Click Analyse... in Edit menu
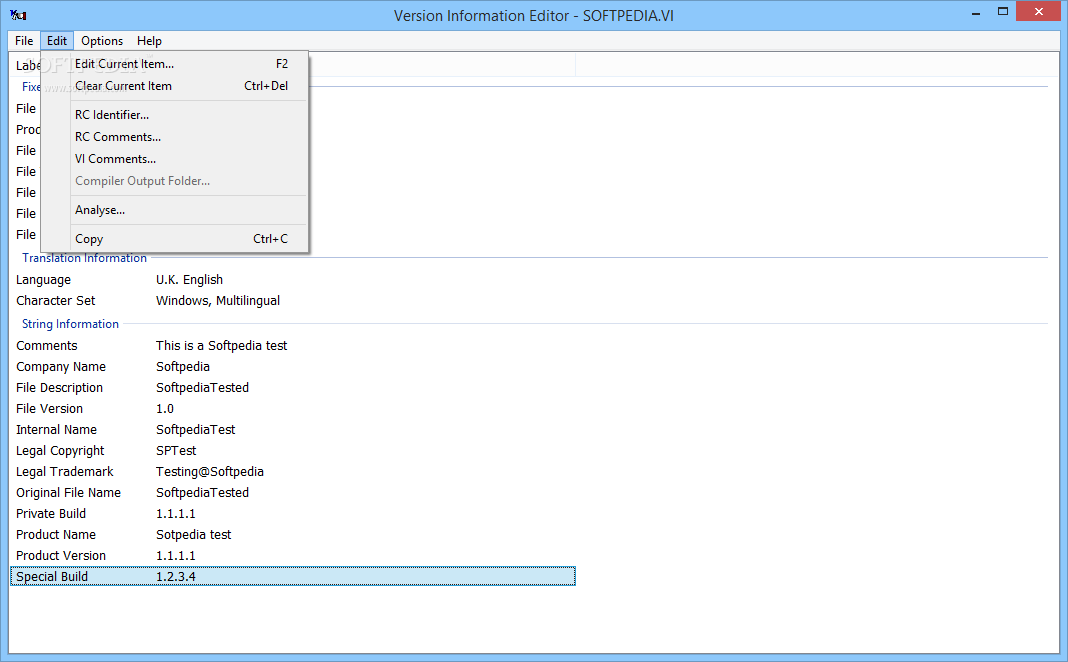Image resolution: width=1068 pixels, height=662 pixels. tap(174, 210)
